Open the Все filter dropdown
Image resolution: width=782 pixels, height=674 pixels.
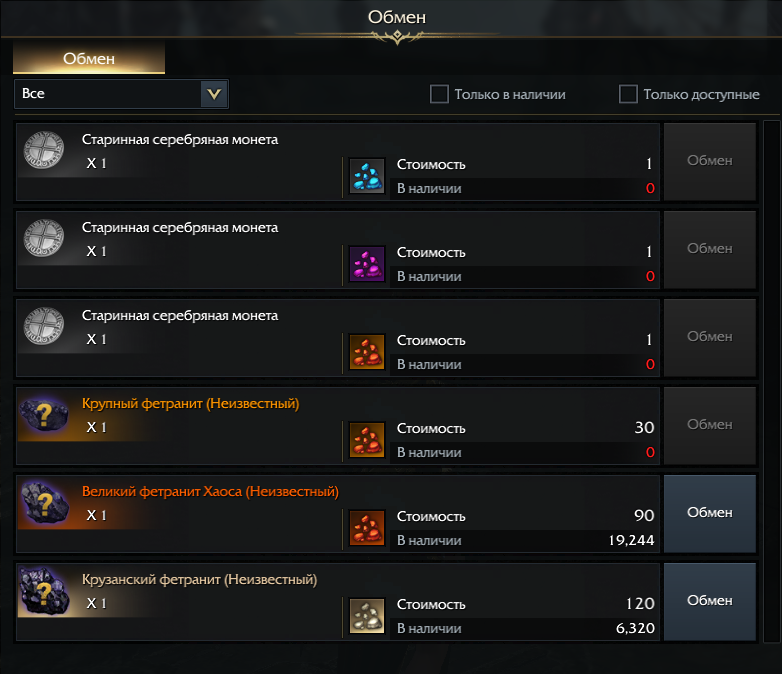click(x=108, y=94)
